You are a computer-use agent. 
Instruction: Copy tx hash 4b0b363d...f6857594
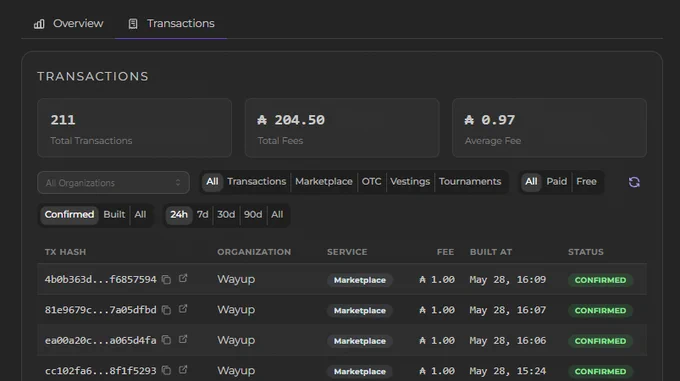click(166, 280)
